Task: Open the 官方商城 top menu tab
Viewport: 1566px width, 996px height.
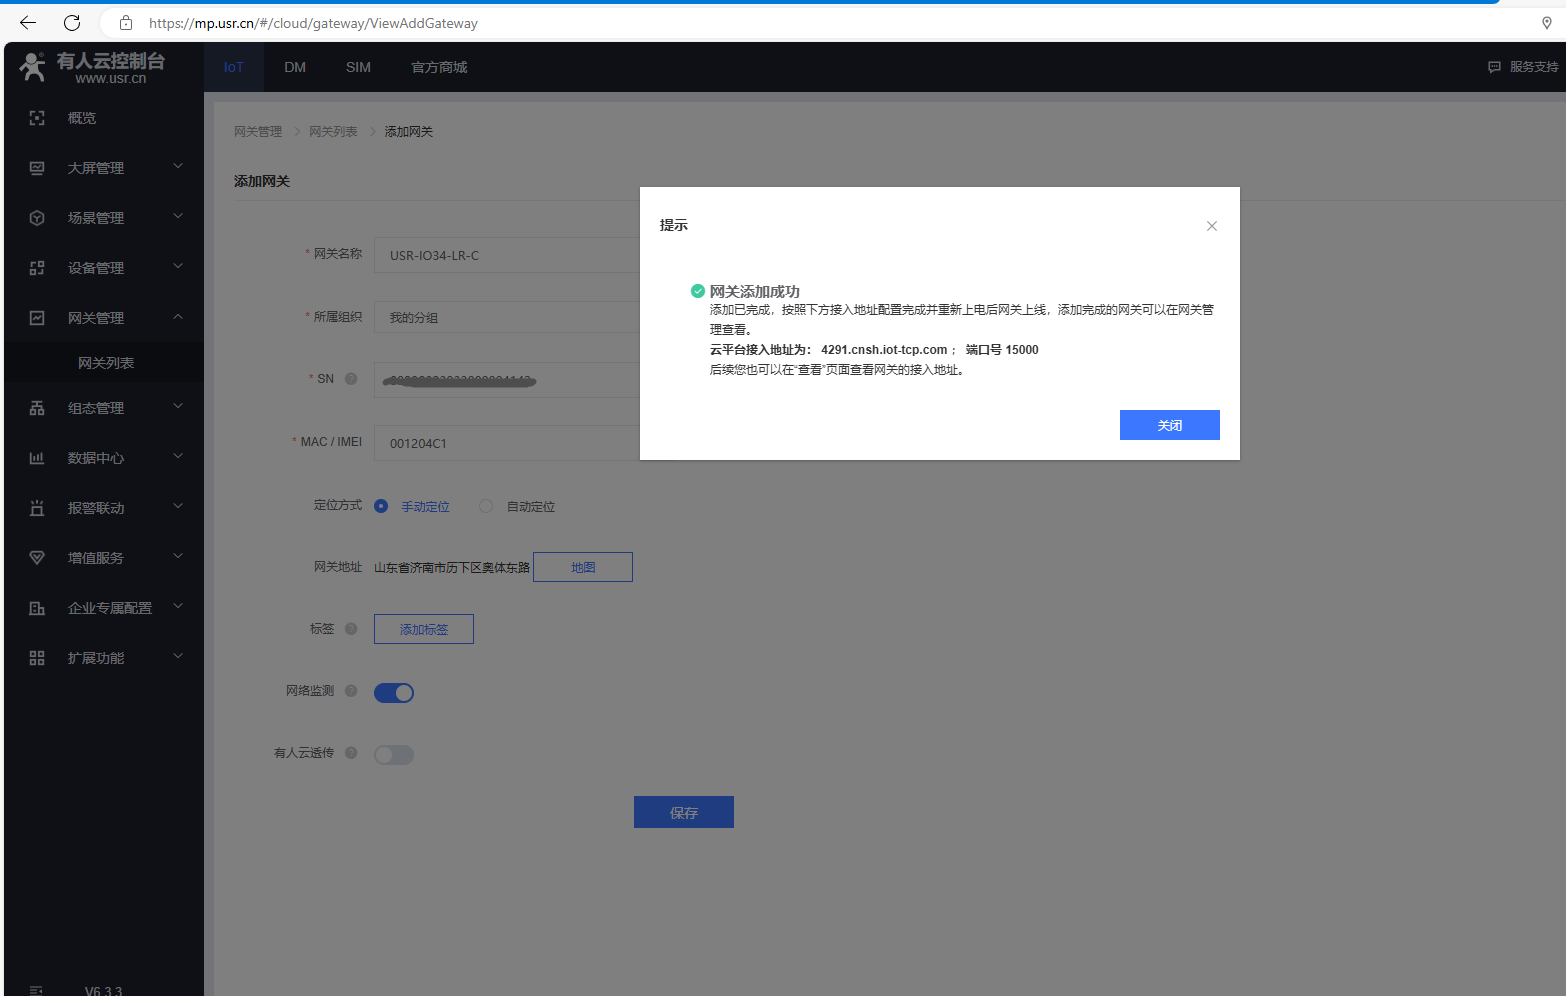Action: click(x=439, y=67)
